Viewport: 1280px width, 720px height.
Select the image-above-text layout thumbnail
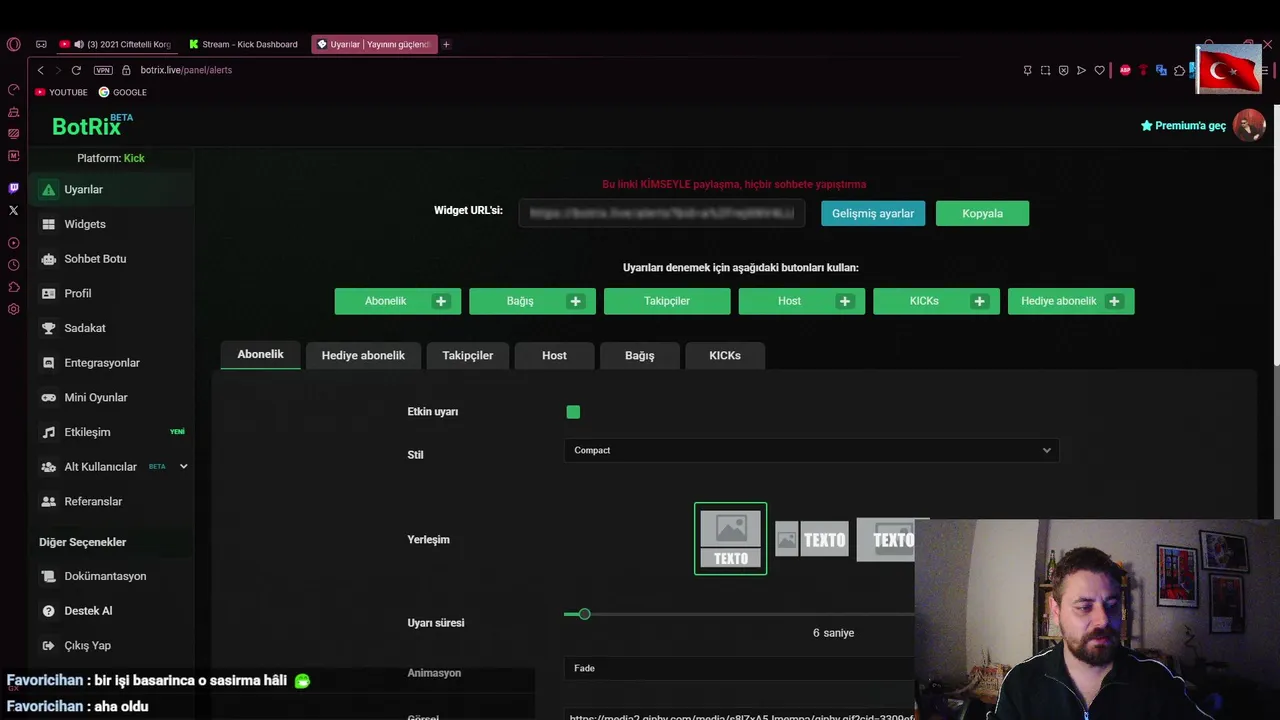pos(731,539)
